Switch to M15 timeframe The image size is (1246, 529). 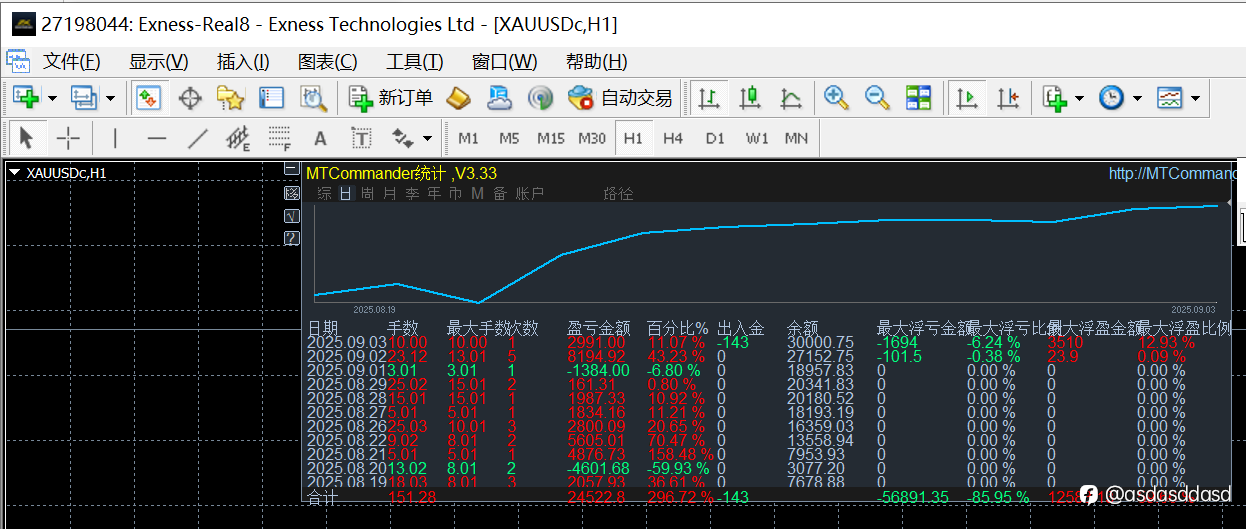pos(550,138)
